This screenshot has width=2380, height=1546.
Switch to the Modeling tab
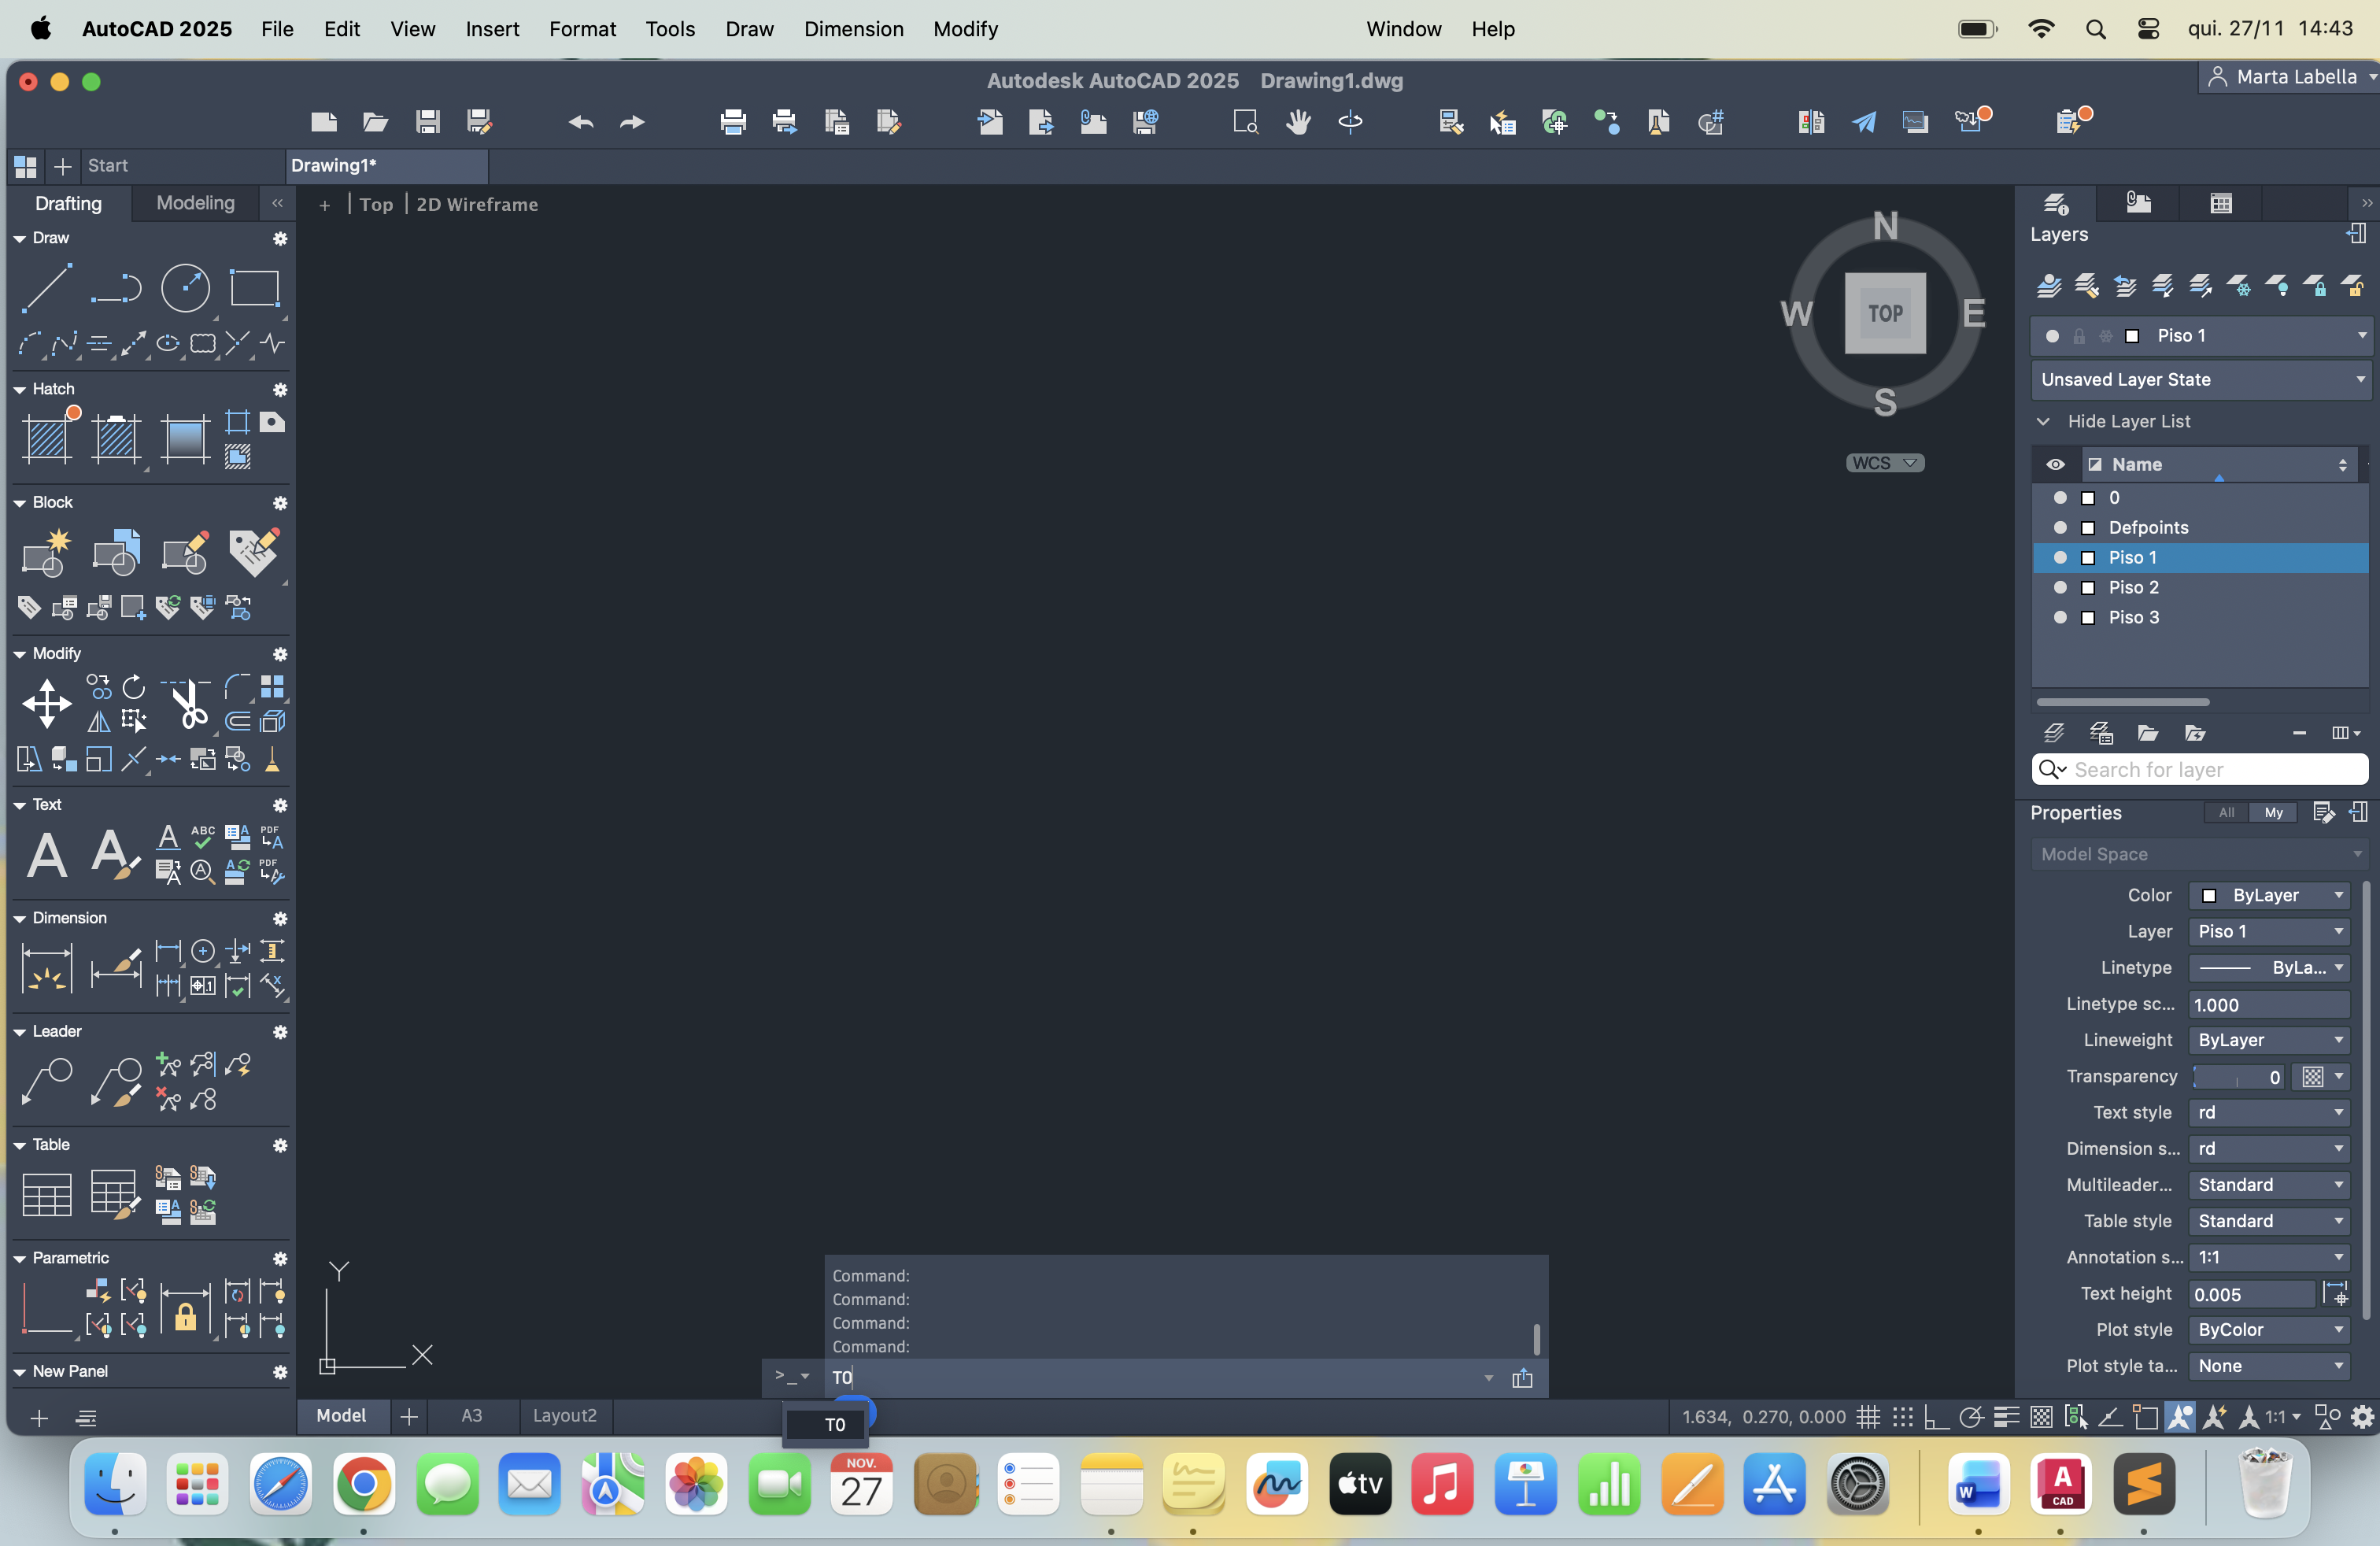[x=195, y=203]
